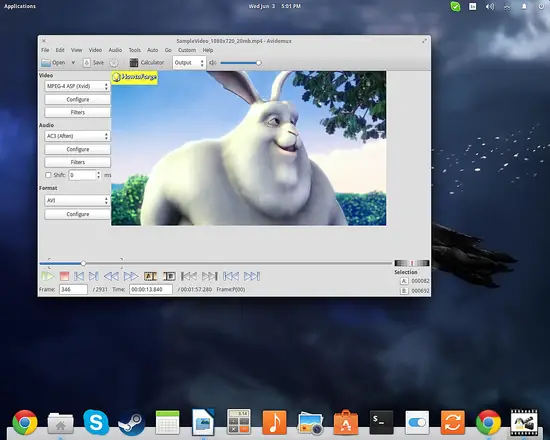Image resolution: width=550 pixels, height=440 pixels.
Task: Click the fast forward double-arrow icon
Action: click(x=131, y=276)
